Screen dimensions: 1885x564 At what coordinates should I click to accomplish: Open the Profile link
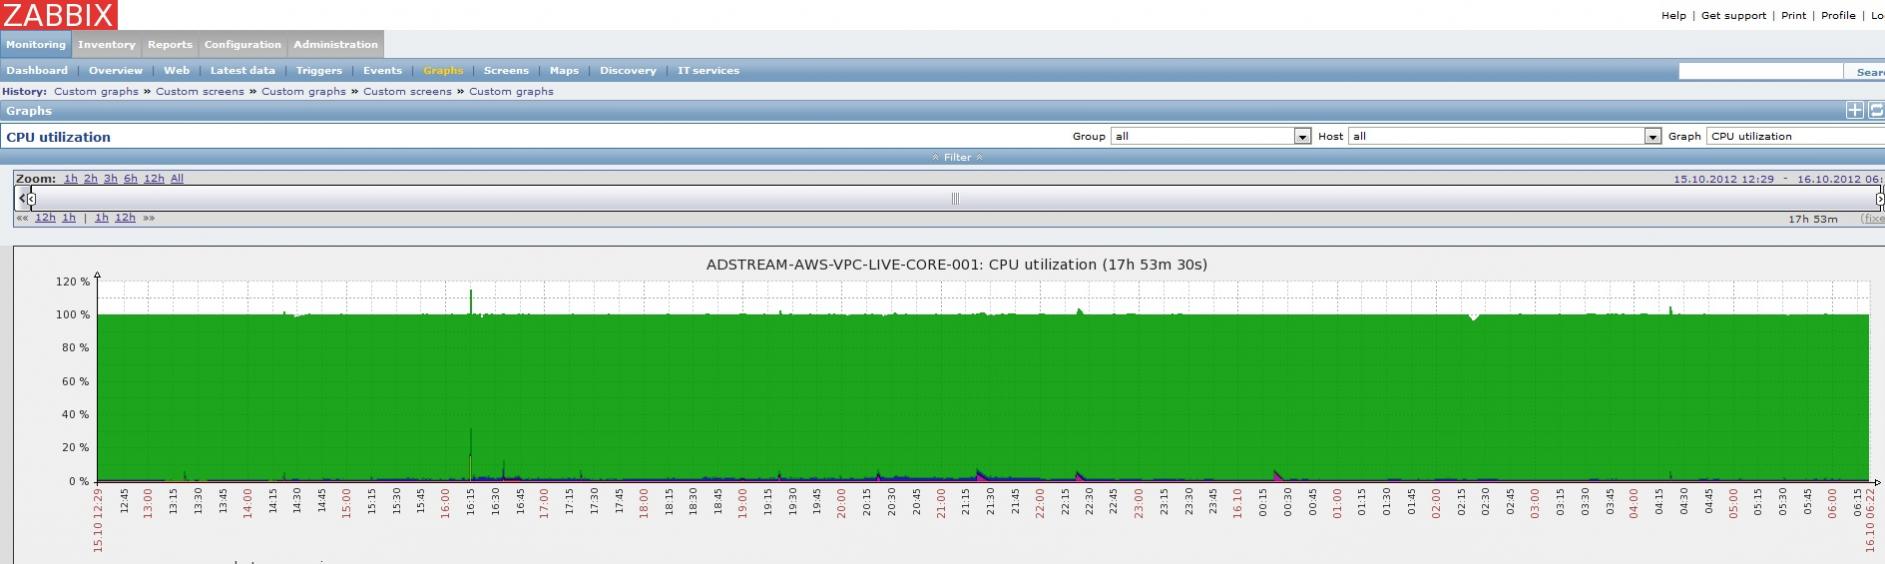coord(1838,16)
